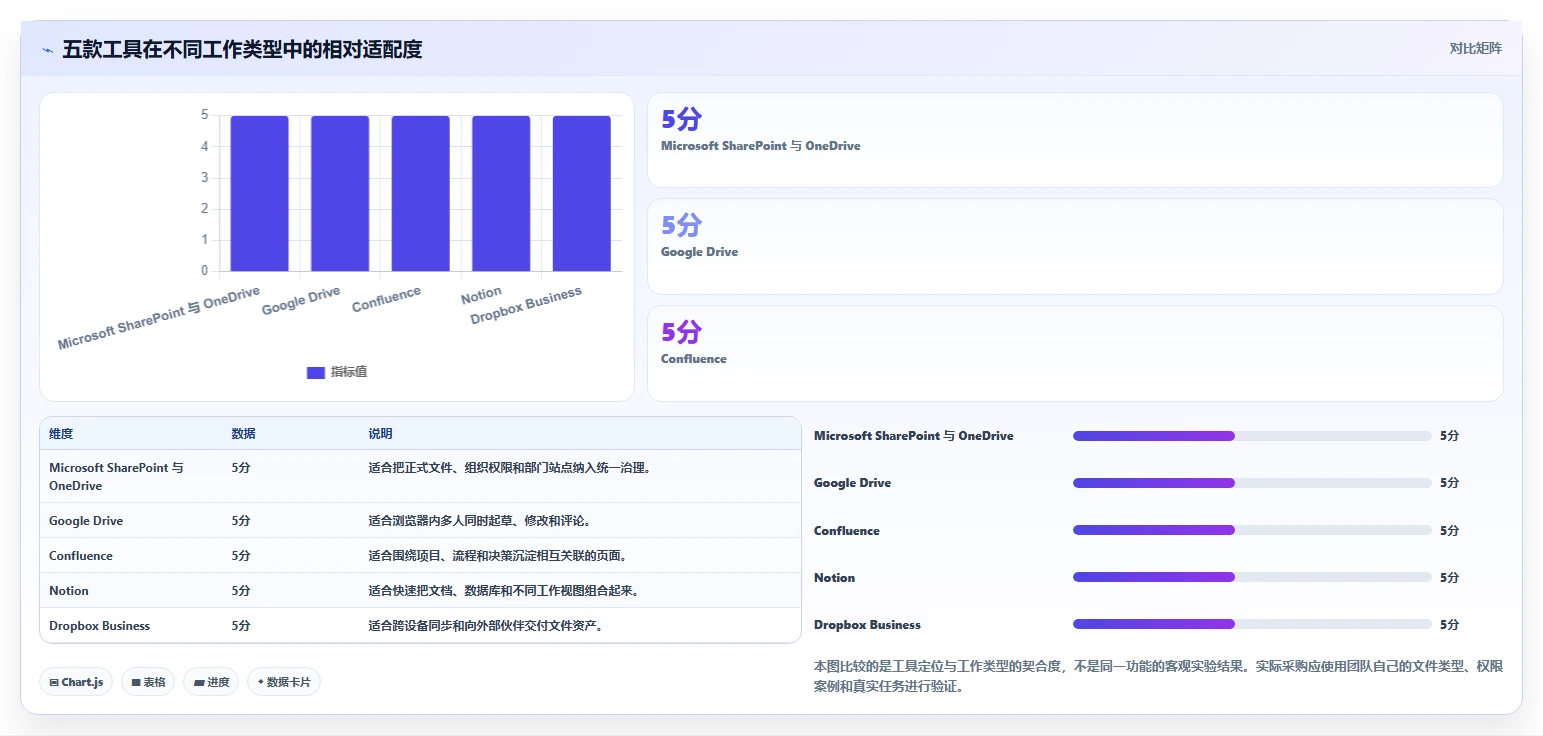Viewport: 1543px width, 736px height.
Task: Click the Microsoft SharePoint 与 OneDrive x-axis label
Action: click(159, 318)
